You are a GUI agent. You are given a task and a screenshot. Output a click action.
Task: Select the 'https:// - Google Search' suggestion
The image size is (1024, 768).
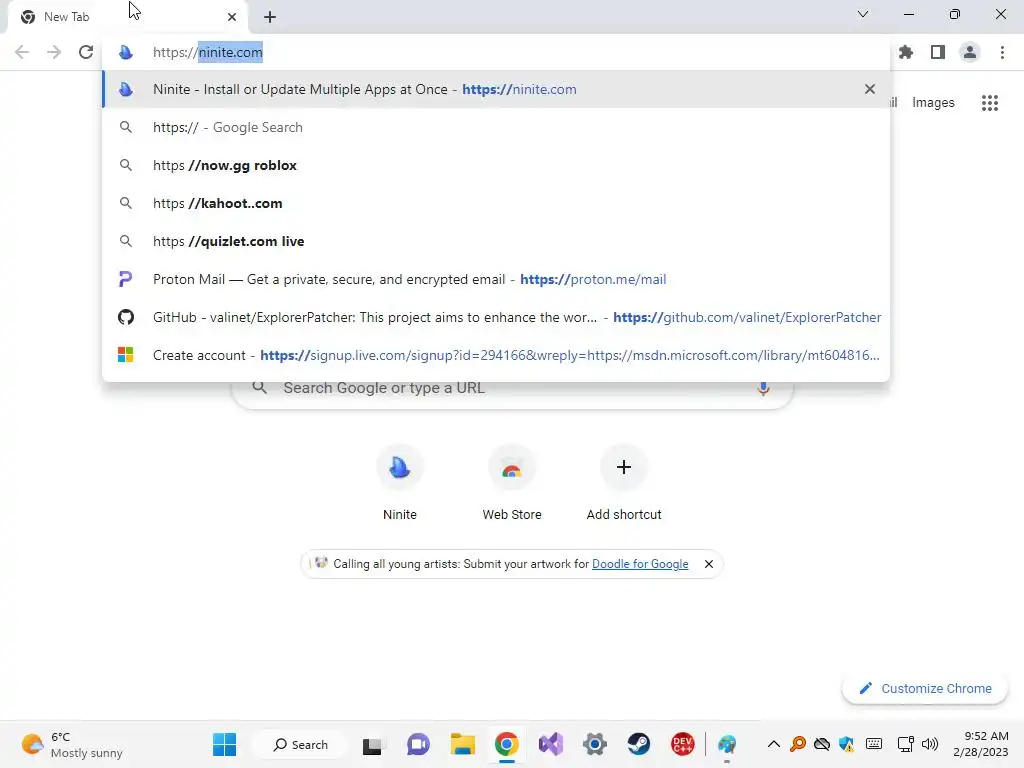[496, 127]
